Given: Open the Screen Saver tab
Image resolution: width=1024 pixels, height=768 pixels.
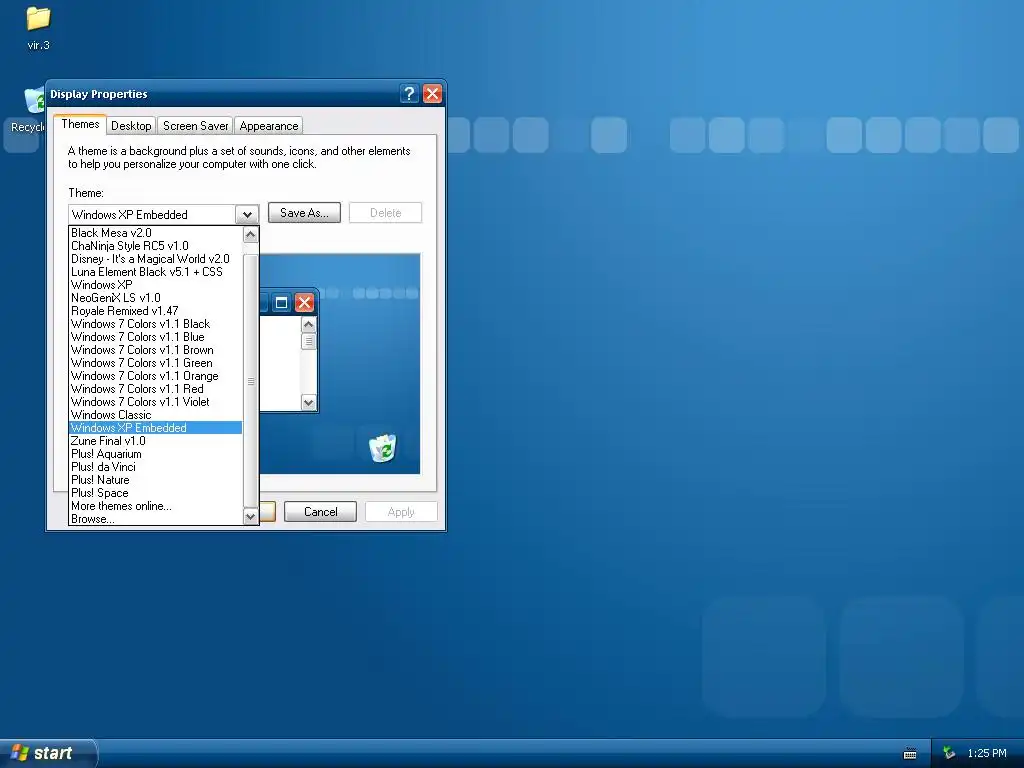Looking at the screenshot, I should [195, 126].
